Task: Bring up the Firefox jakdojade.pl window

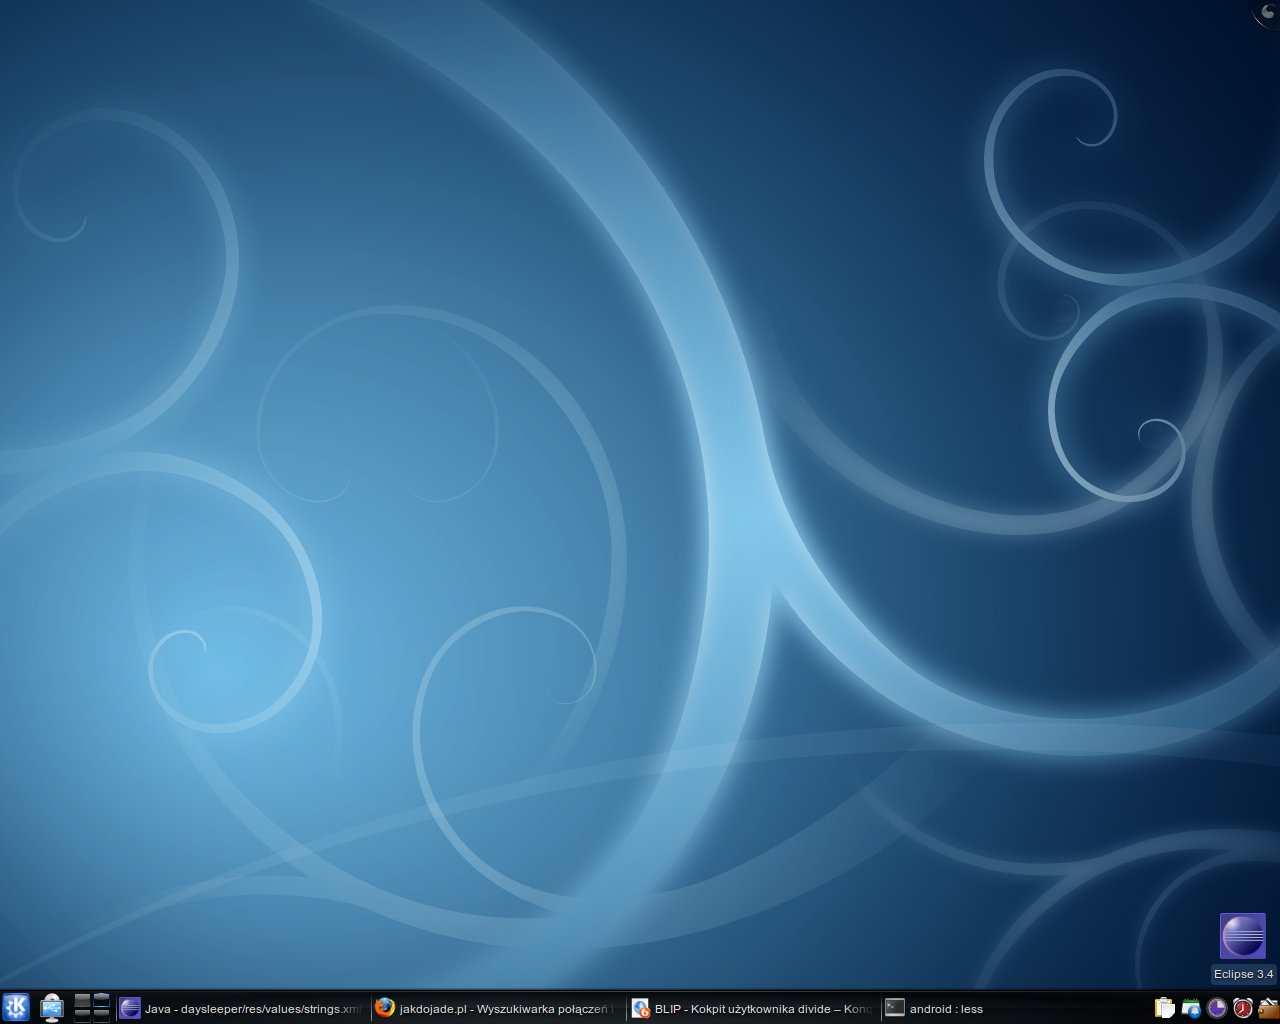Action: (x=495, y=1009)
